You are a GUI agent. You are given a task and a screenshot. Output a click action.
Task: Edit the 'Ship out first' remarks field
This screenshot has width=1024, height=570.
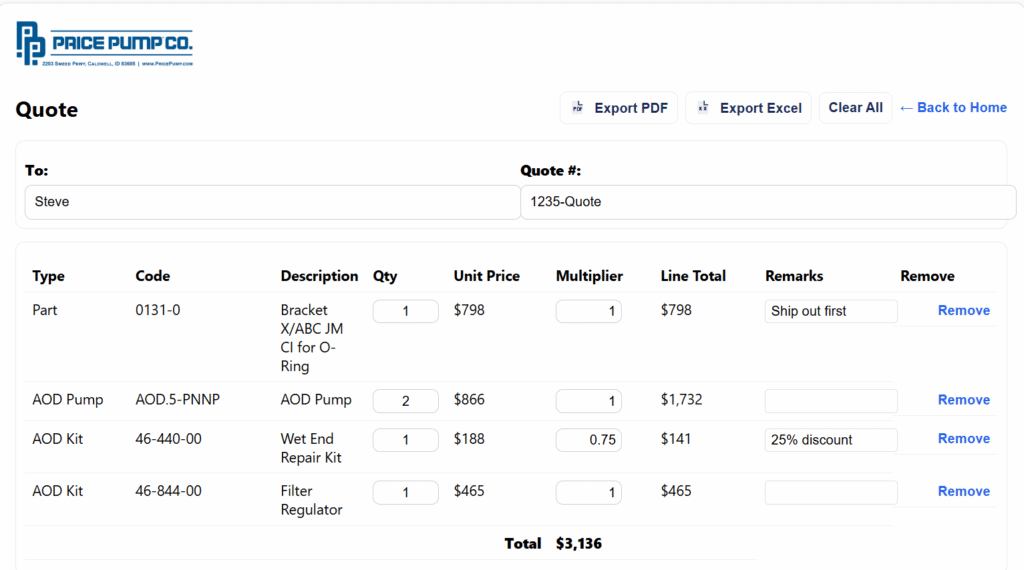pyautogui.click(x=830, y=311)
